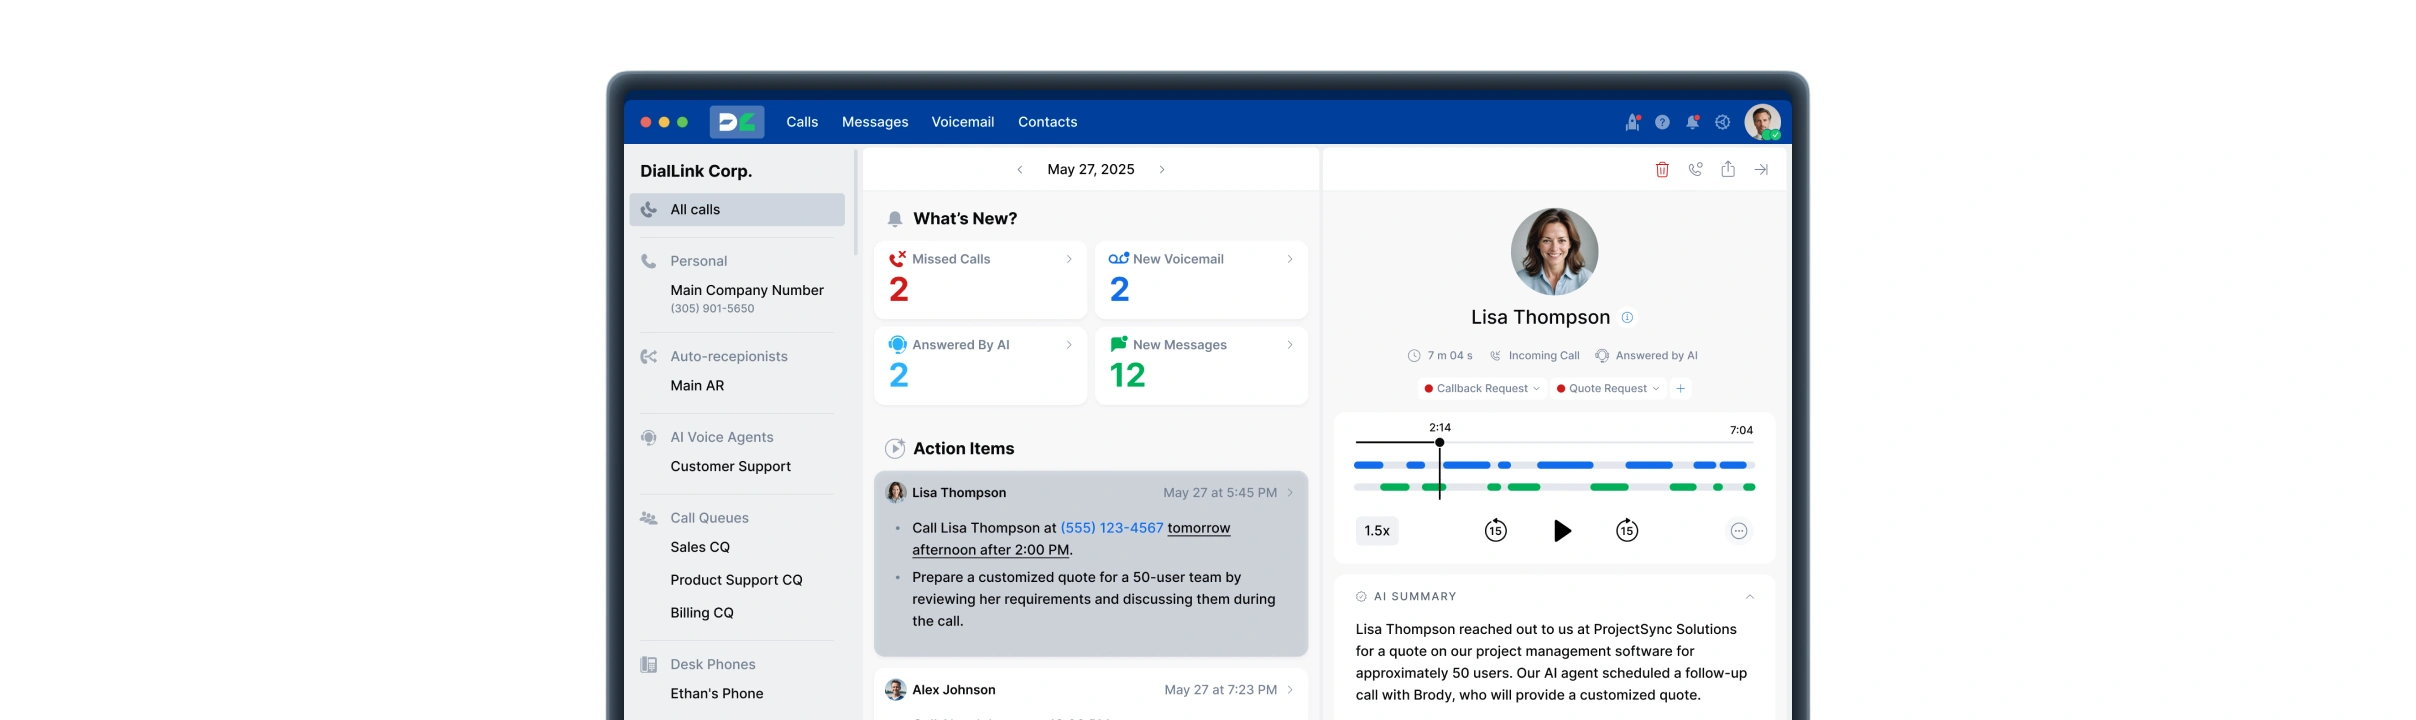
Task: Collapse the AI Summary section
Action: [1749, 597]
